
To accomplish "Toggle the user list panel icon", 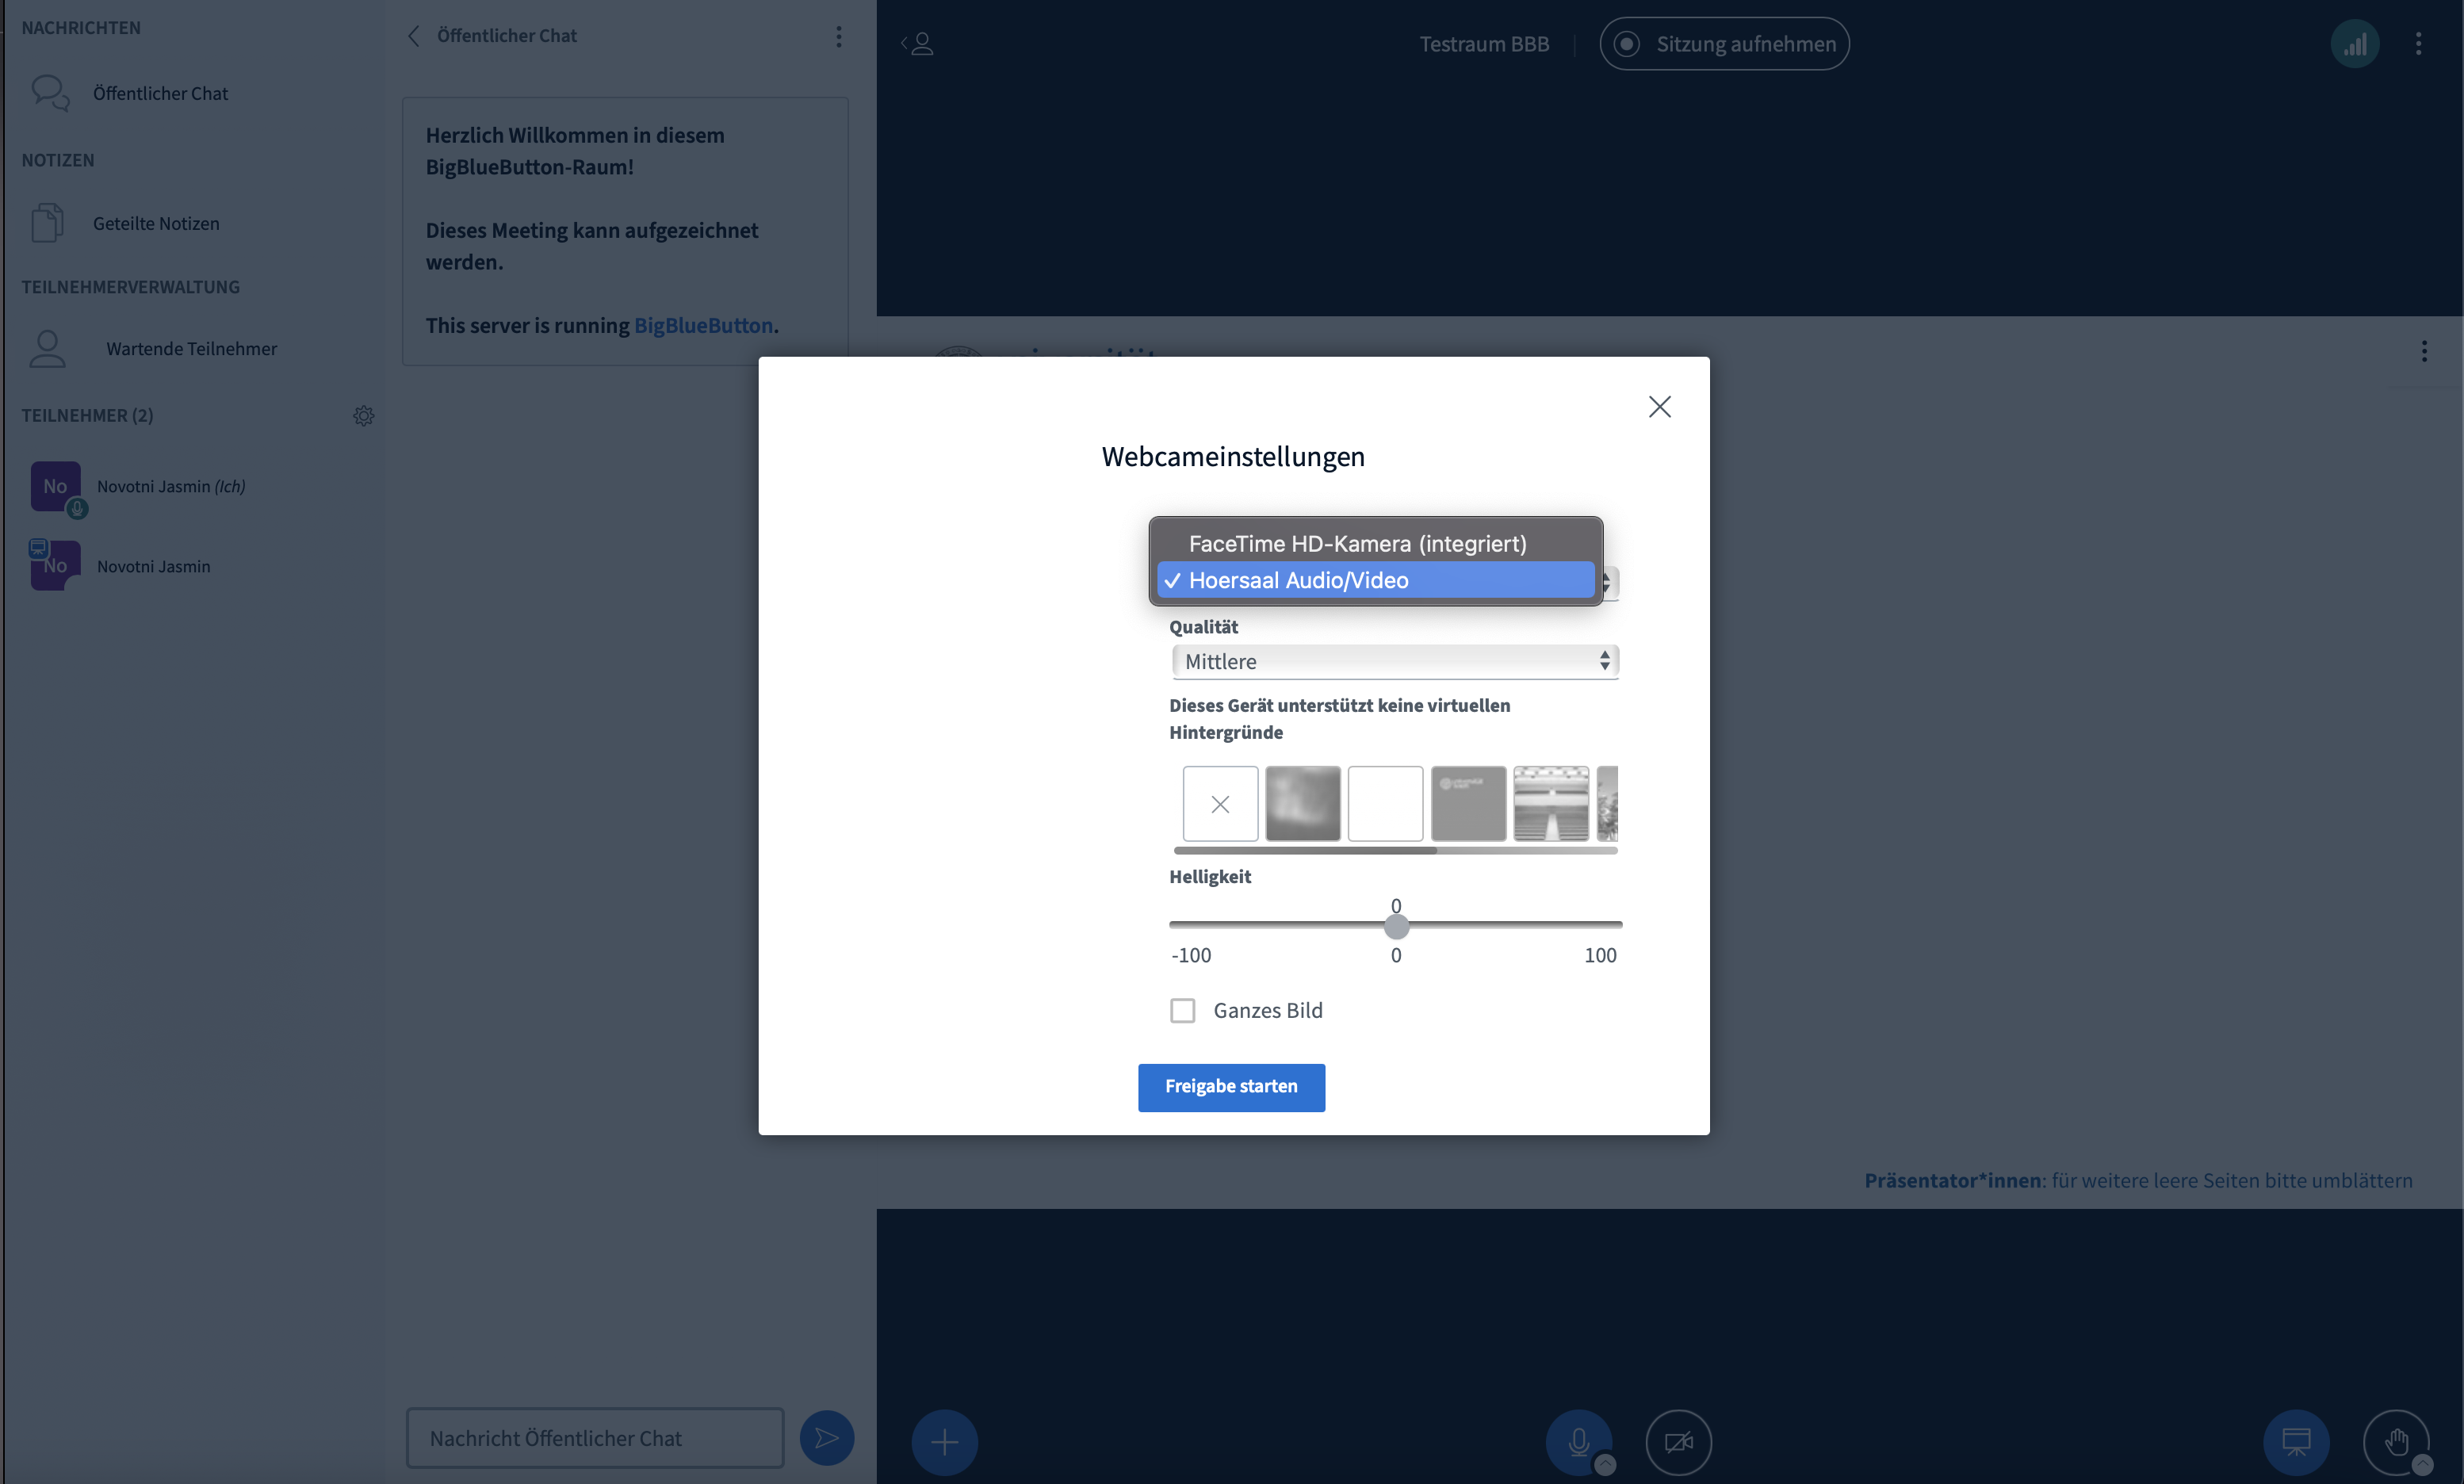I will [x=917, y=43].
